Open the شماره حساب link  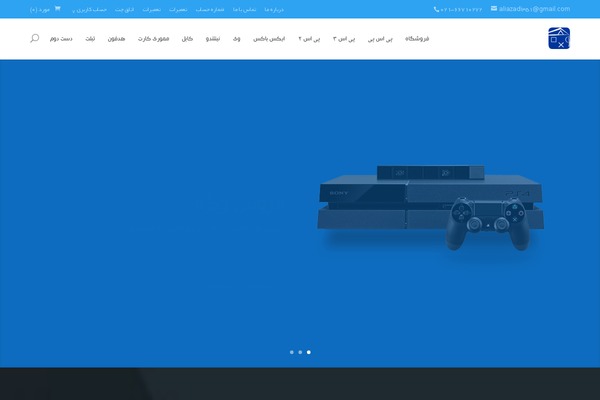[210, 10]
